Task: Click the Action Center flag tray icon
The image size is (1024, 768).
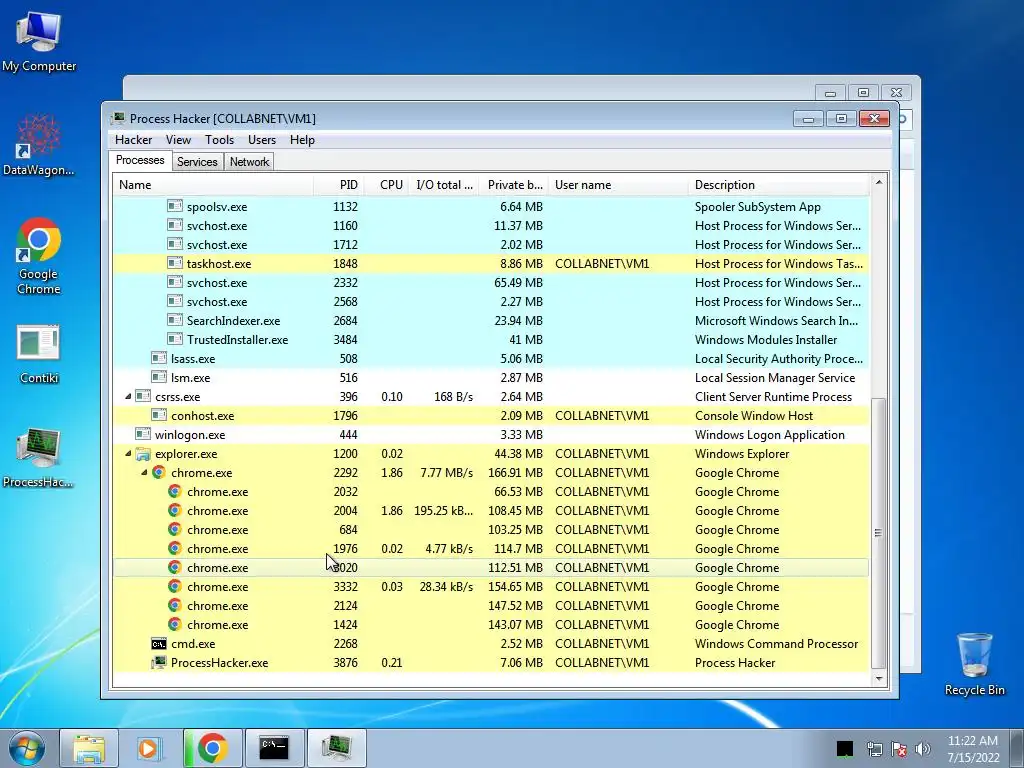Action: tap(899, 749)
